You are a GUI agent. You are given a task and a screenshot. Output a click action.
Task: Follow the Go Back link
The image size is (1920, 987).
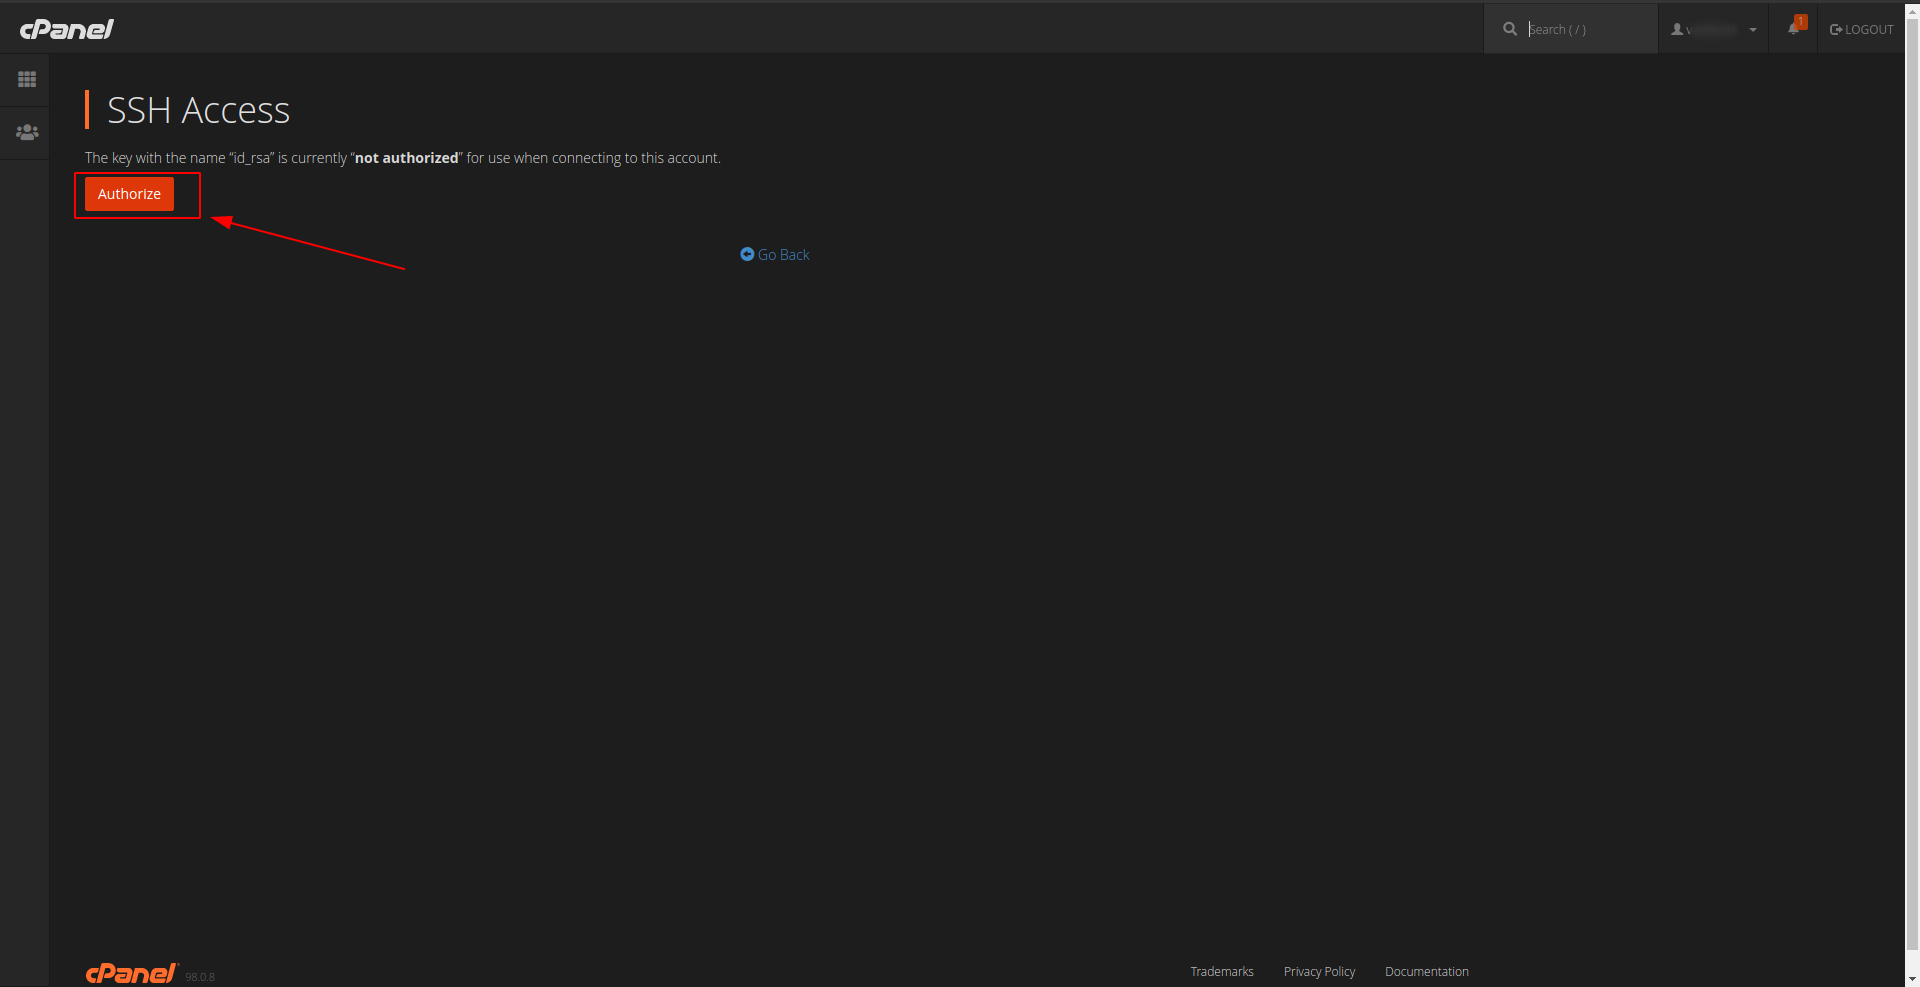click(x=783, y=255)
